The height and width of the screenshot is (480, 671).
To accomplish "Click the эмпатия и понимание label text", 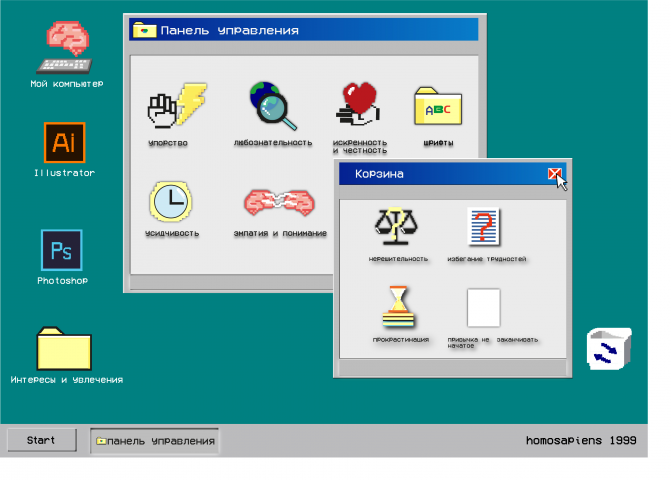I will click(280, 233).
